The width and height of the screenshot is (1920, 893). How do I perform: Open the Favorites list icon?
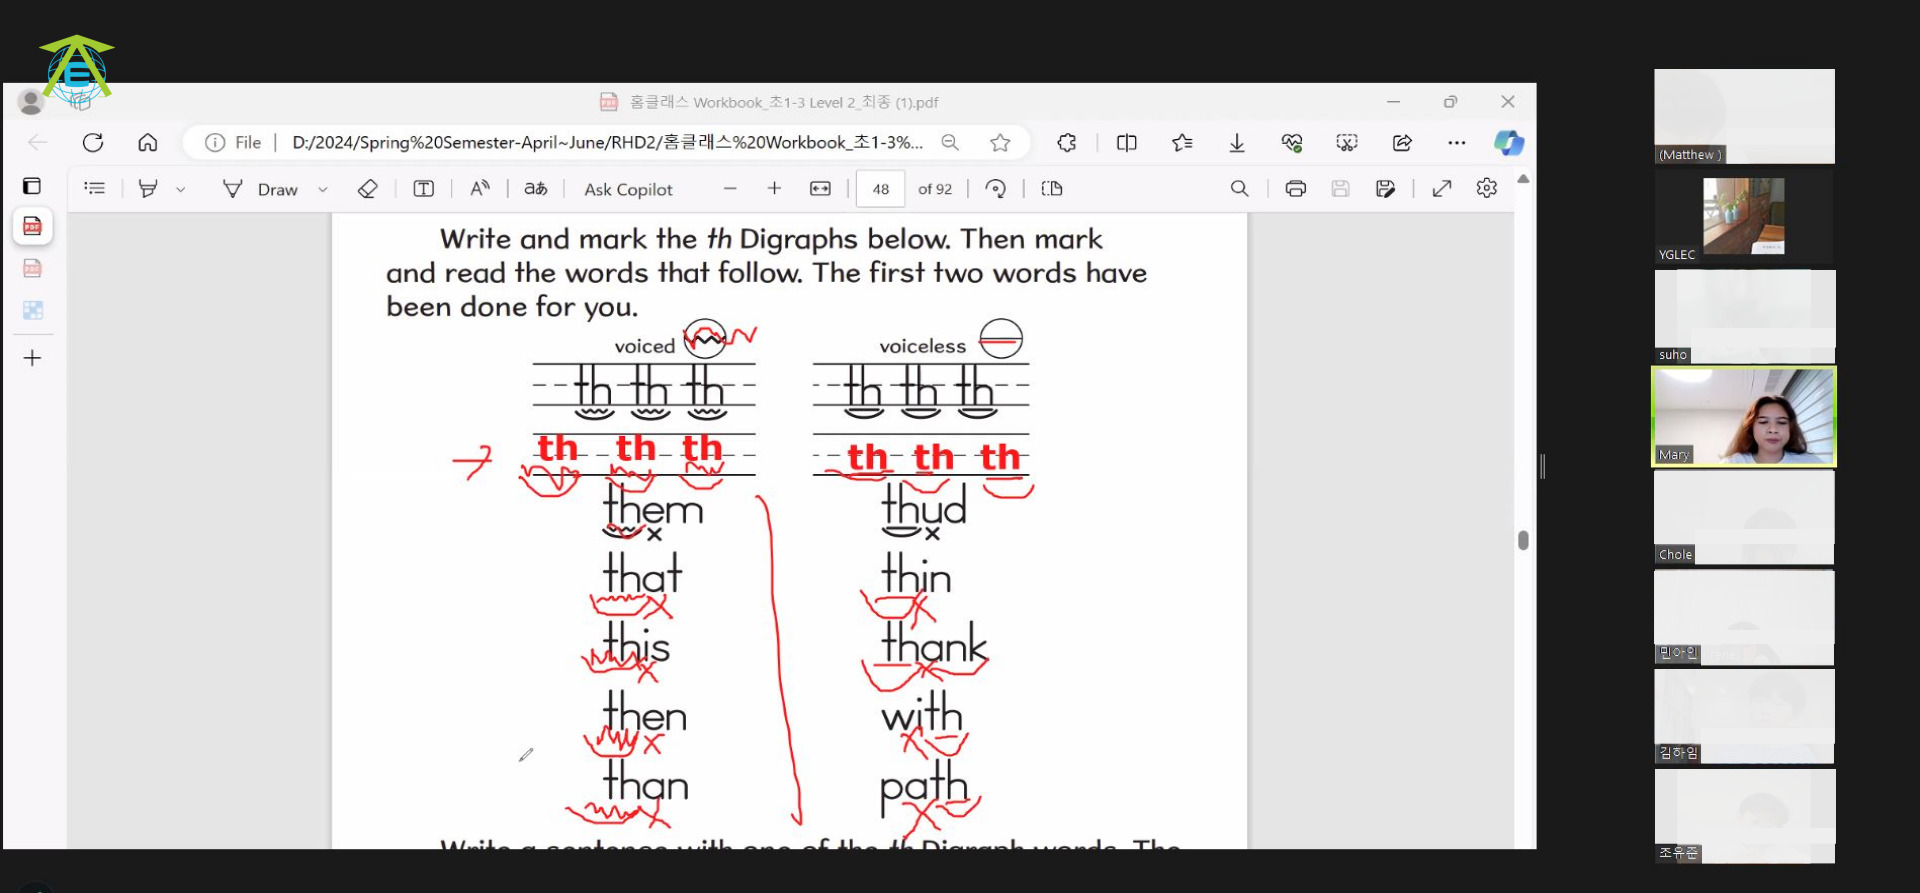click(1182, 143)
